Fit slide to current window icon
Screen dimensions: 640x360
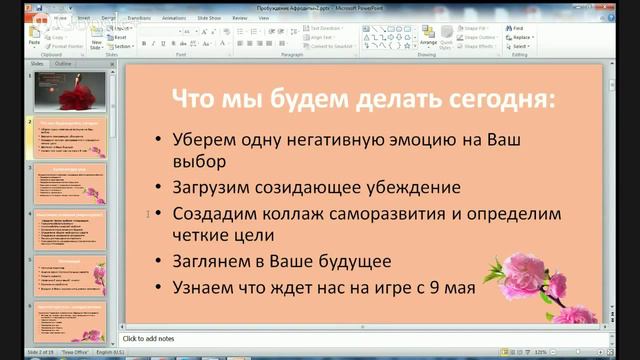pos(610,352)
